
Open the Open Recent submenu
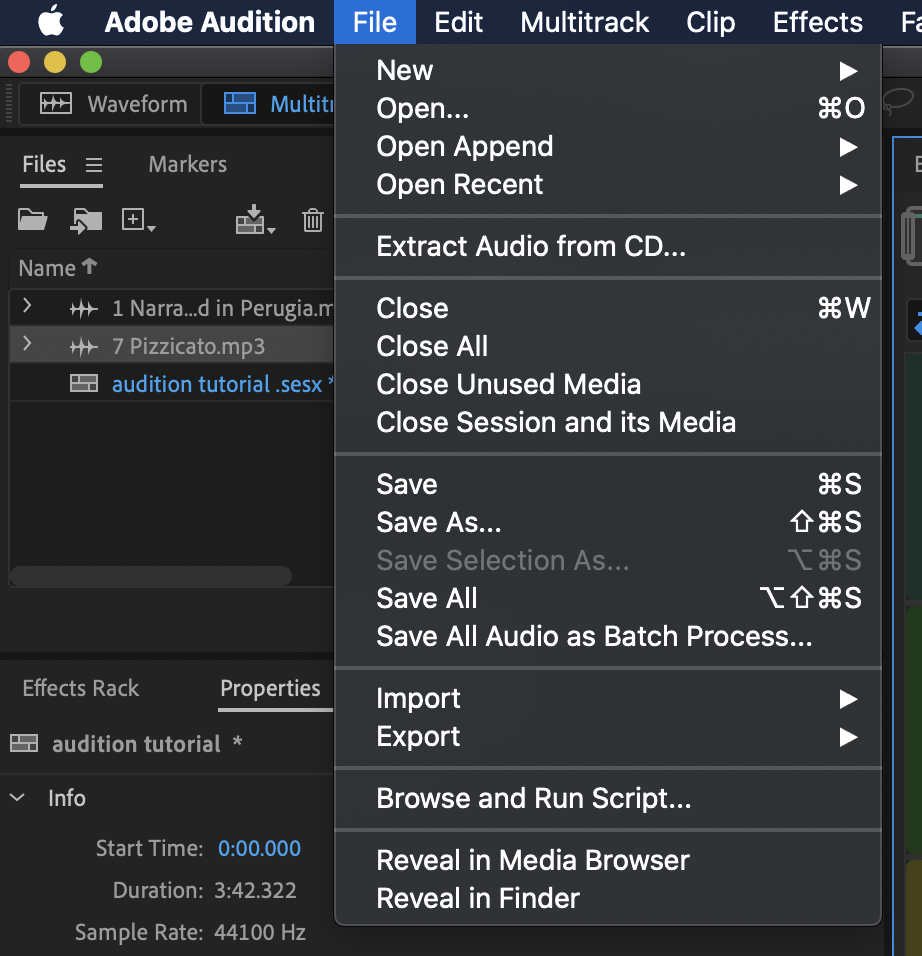click(x=608, y=185)
